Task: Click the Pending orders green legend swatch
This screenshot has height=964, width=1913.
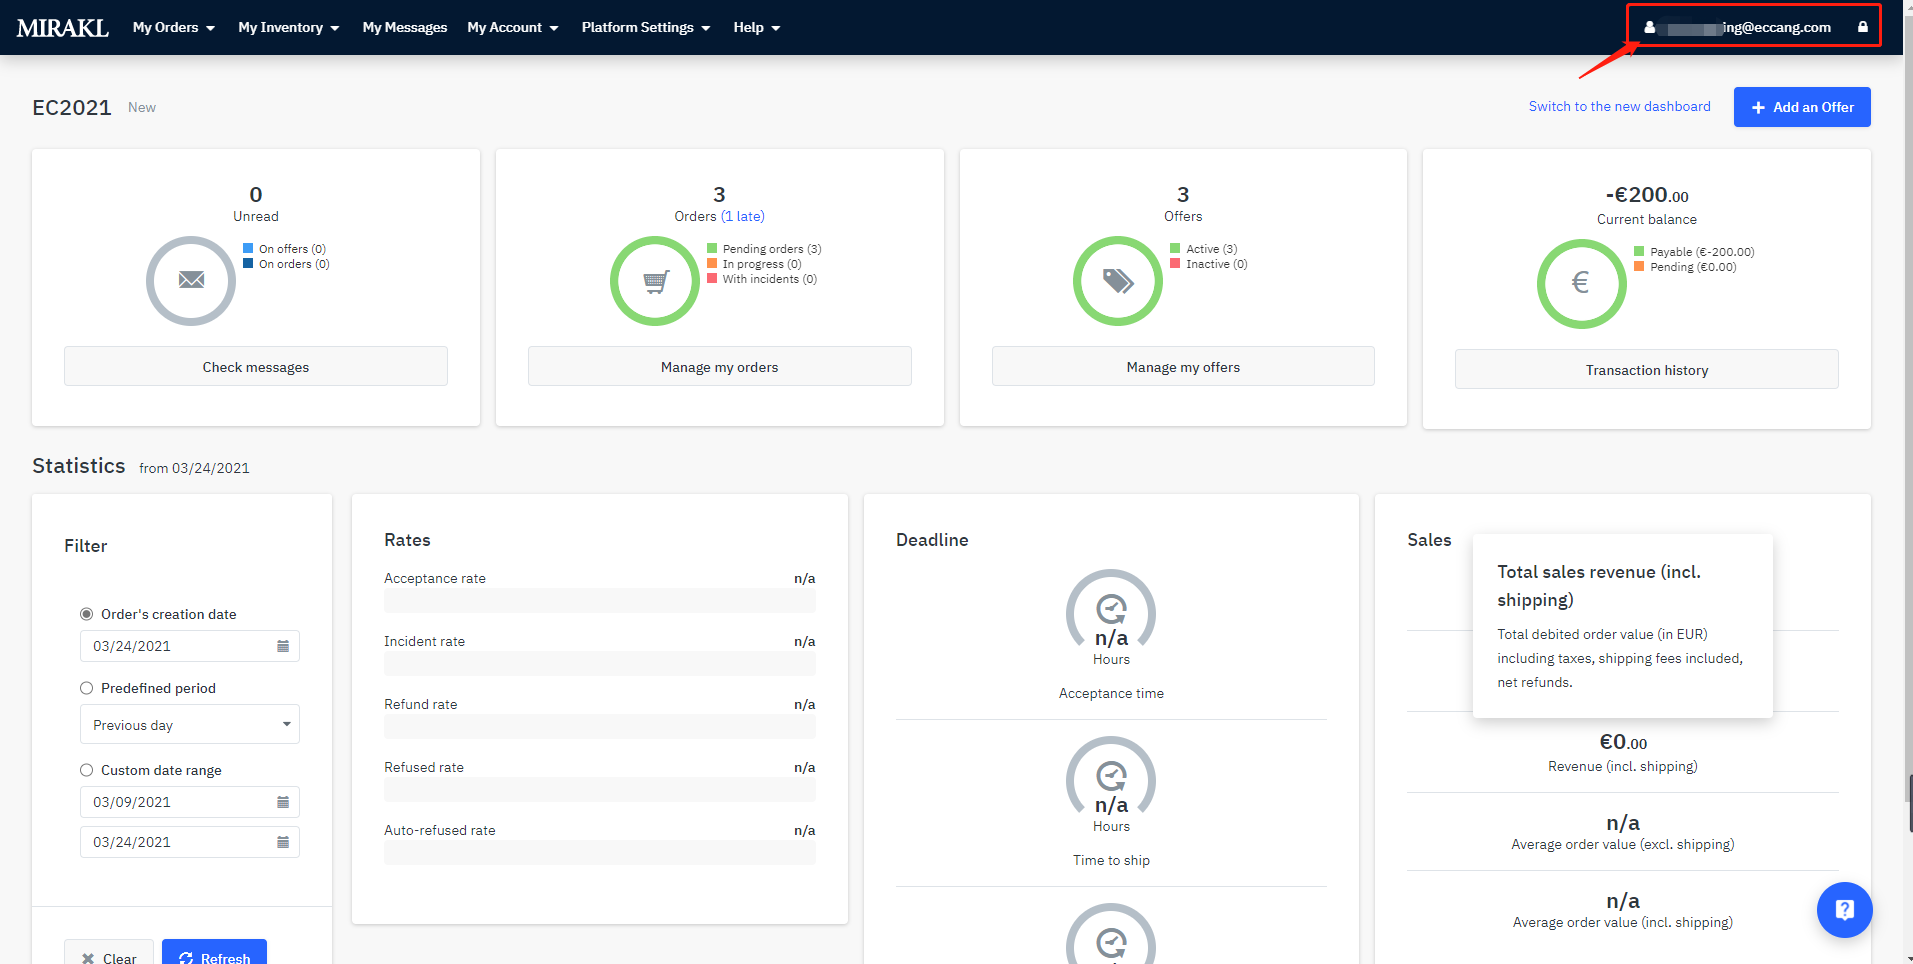Action: (712, 248)
